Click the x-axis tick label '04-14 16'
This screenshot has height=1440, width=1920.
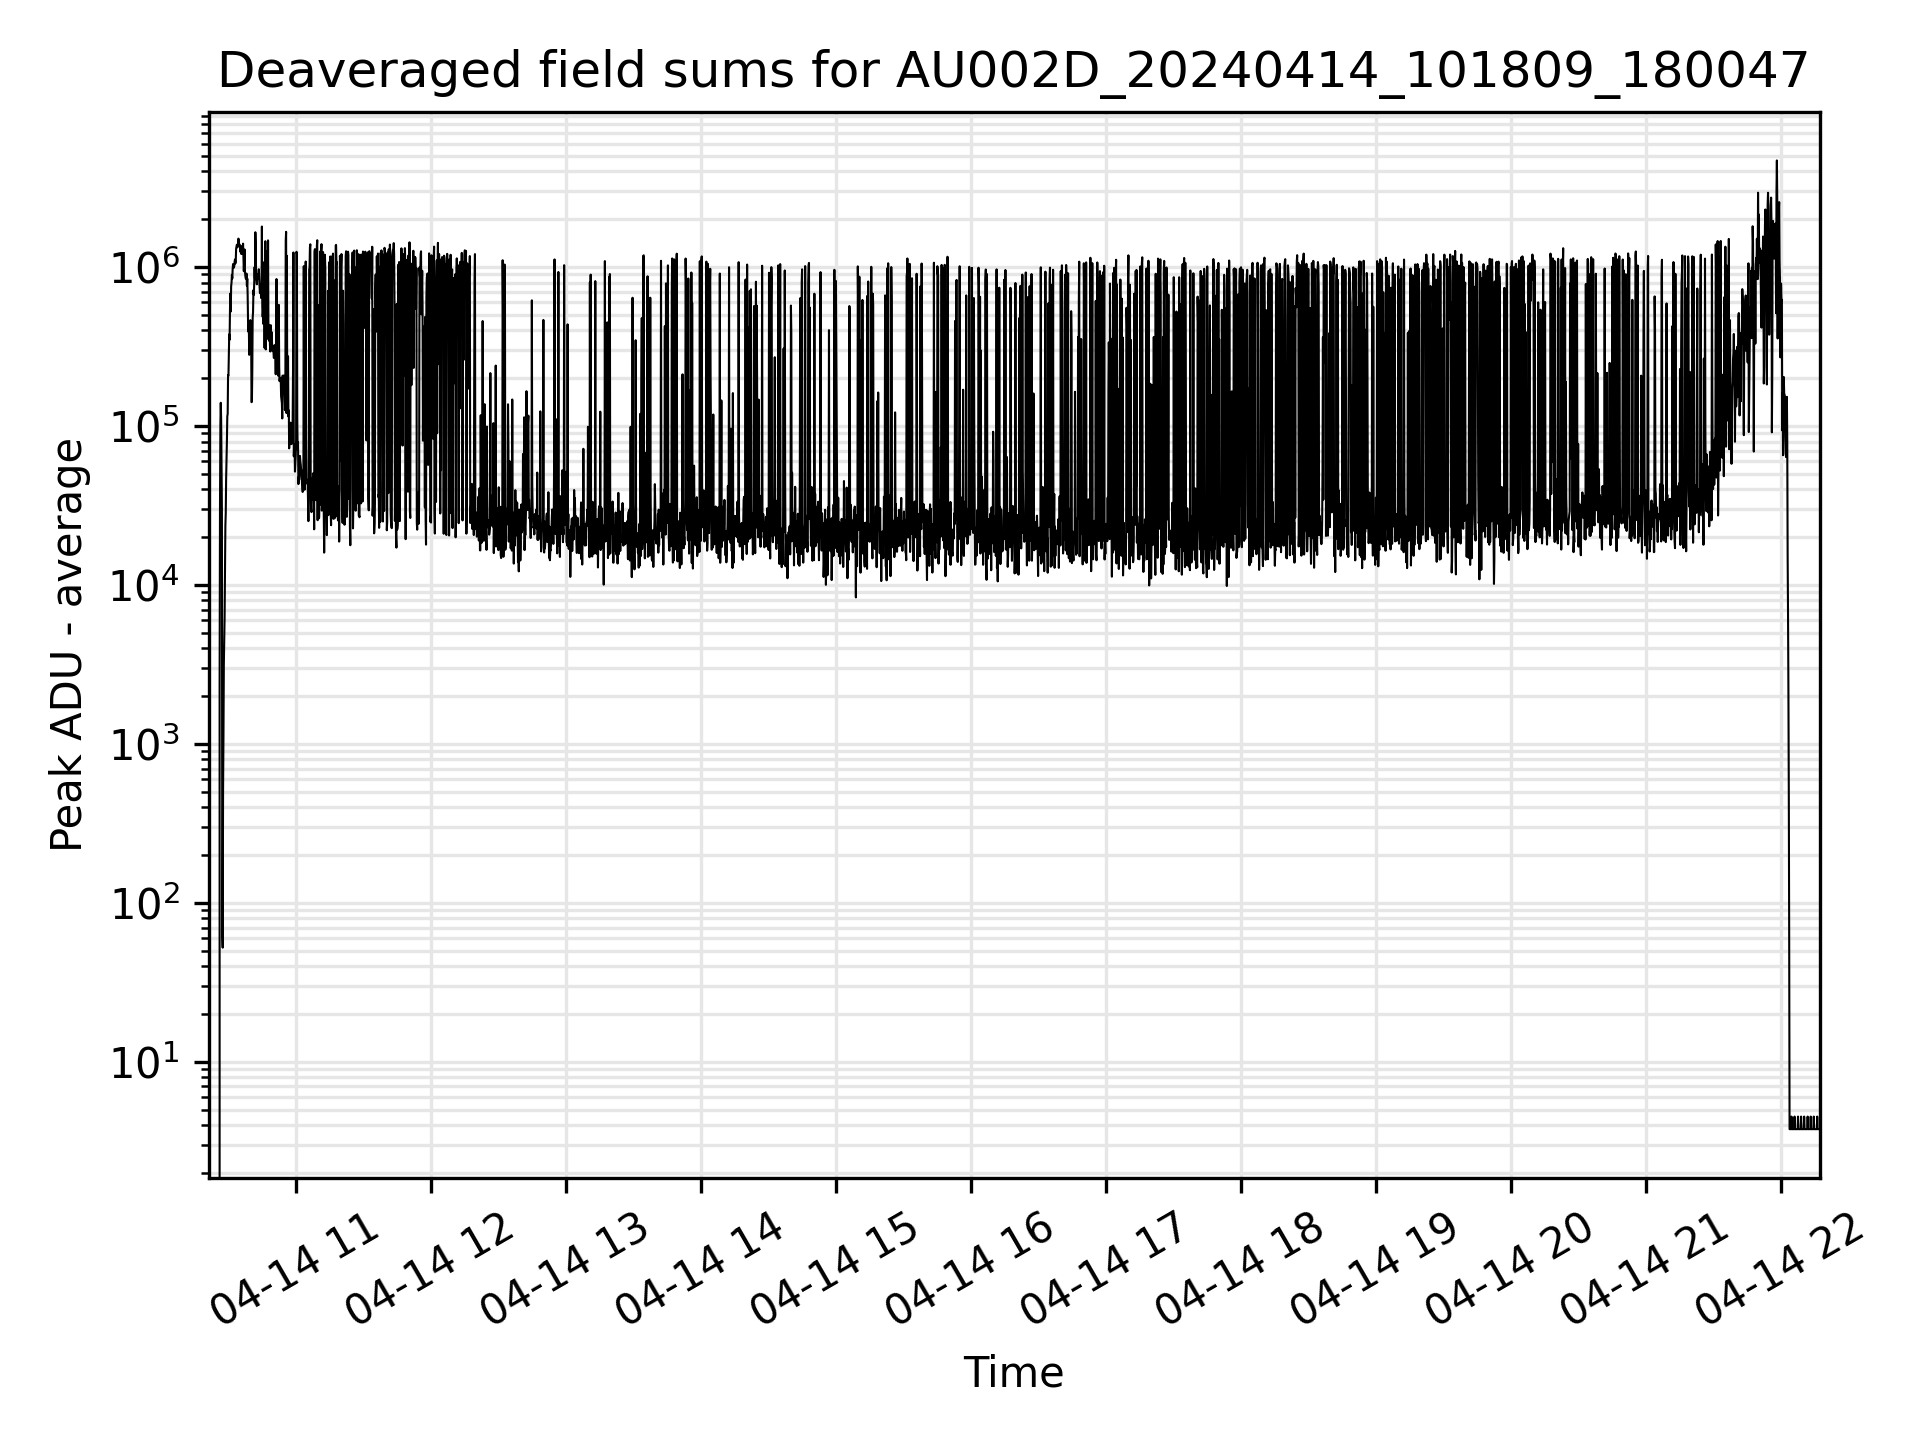pos(970,1269)
